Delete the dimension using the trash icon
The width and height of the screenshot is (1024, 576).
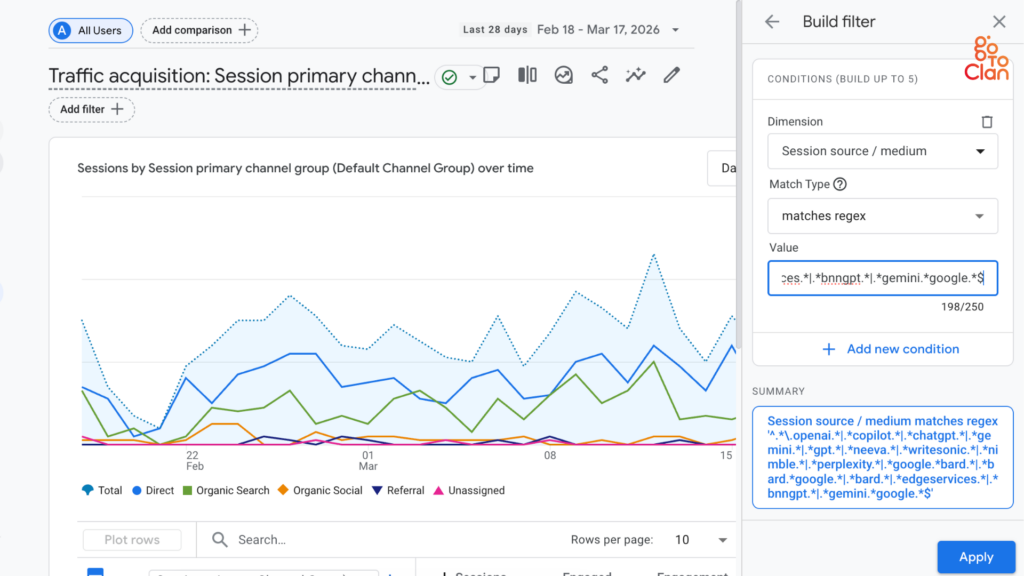point(988,120)
